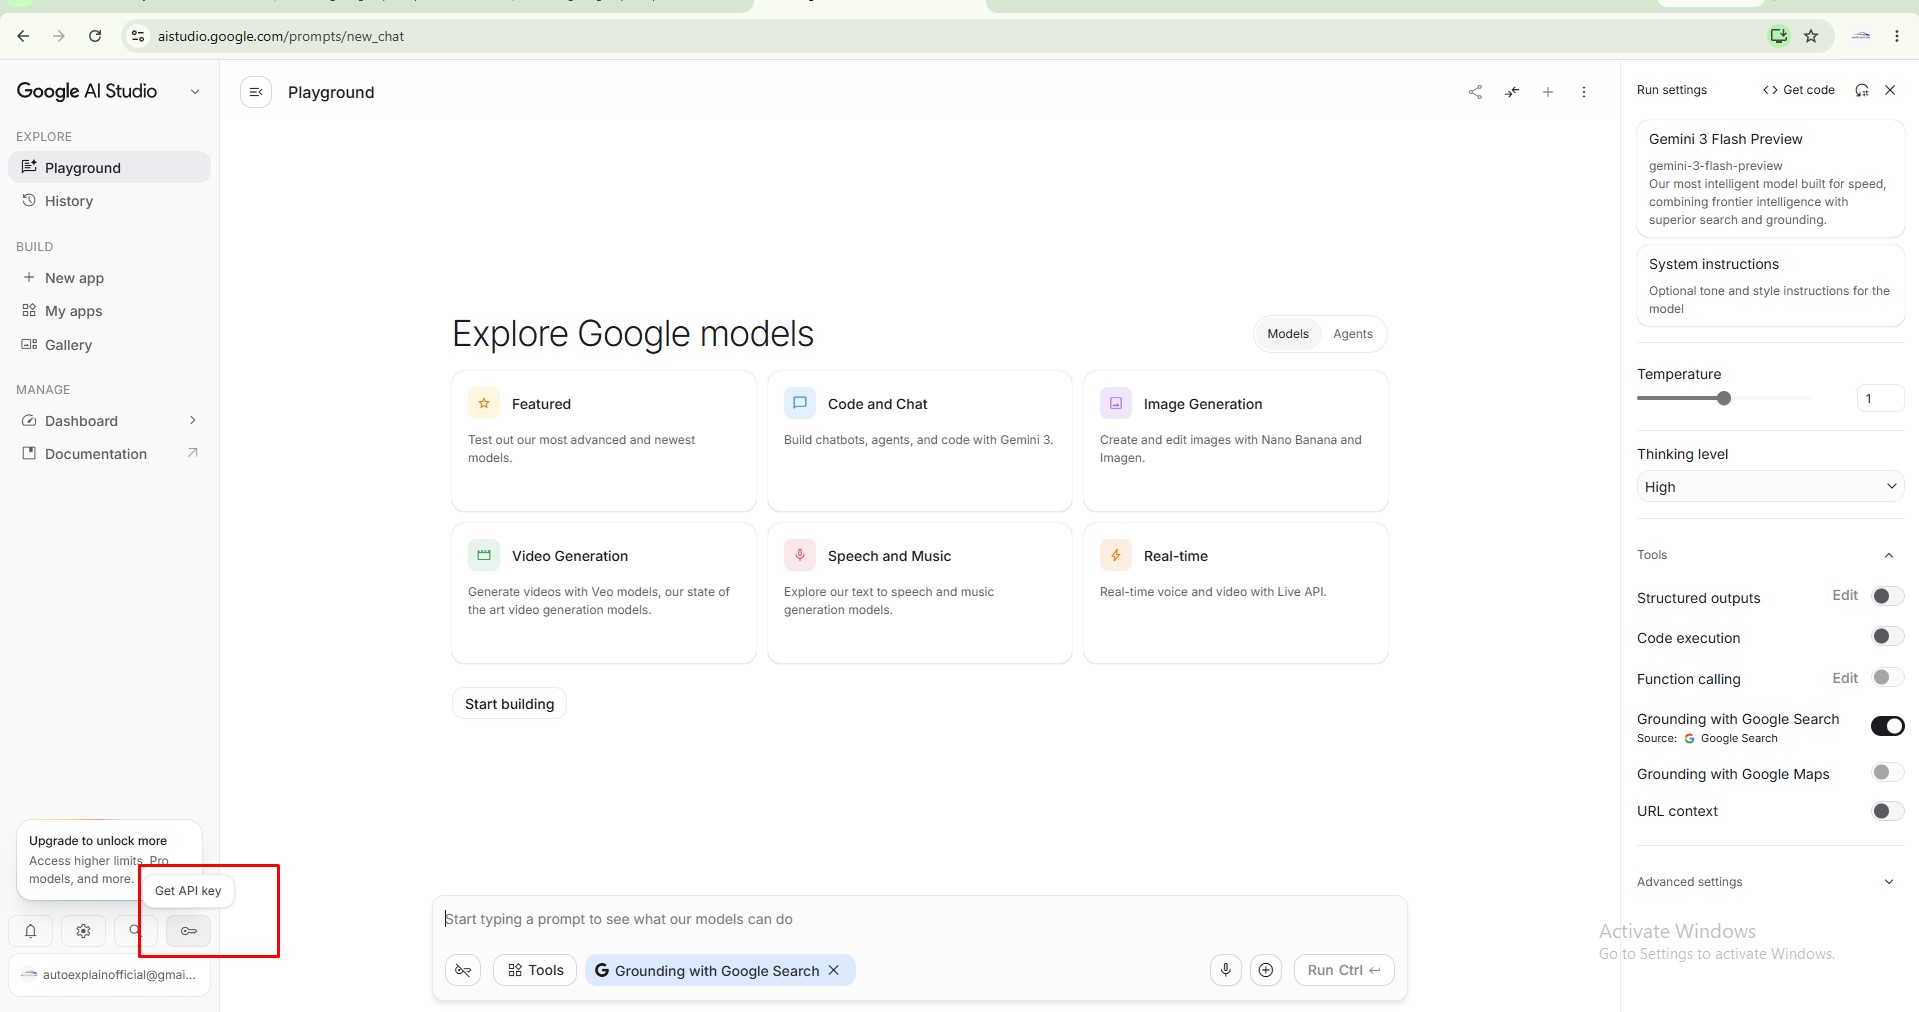The height and width of the screenshot is (1012, 1919).
Task: Click the Featured star icon
Action: point(484,403)
